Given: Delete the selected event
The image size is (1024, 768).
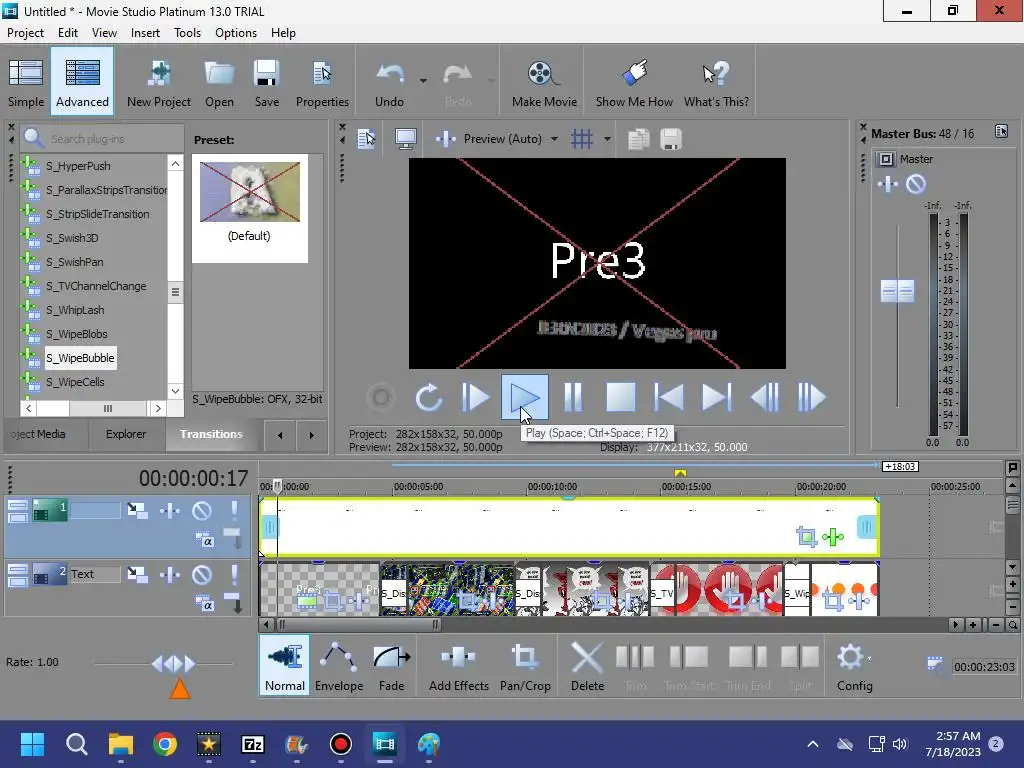Looking at the screenshot, I should coord(587,665).
